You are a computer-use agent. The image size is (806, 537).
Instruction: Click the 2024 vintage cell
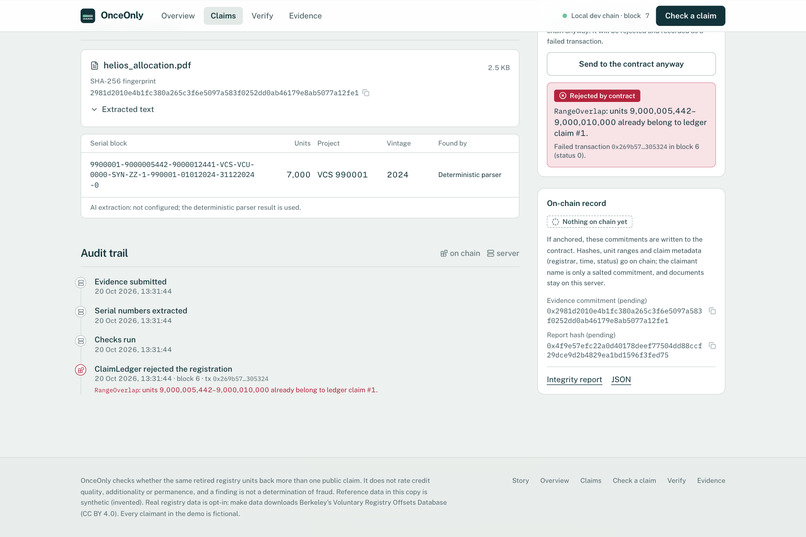(398, 175)
